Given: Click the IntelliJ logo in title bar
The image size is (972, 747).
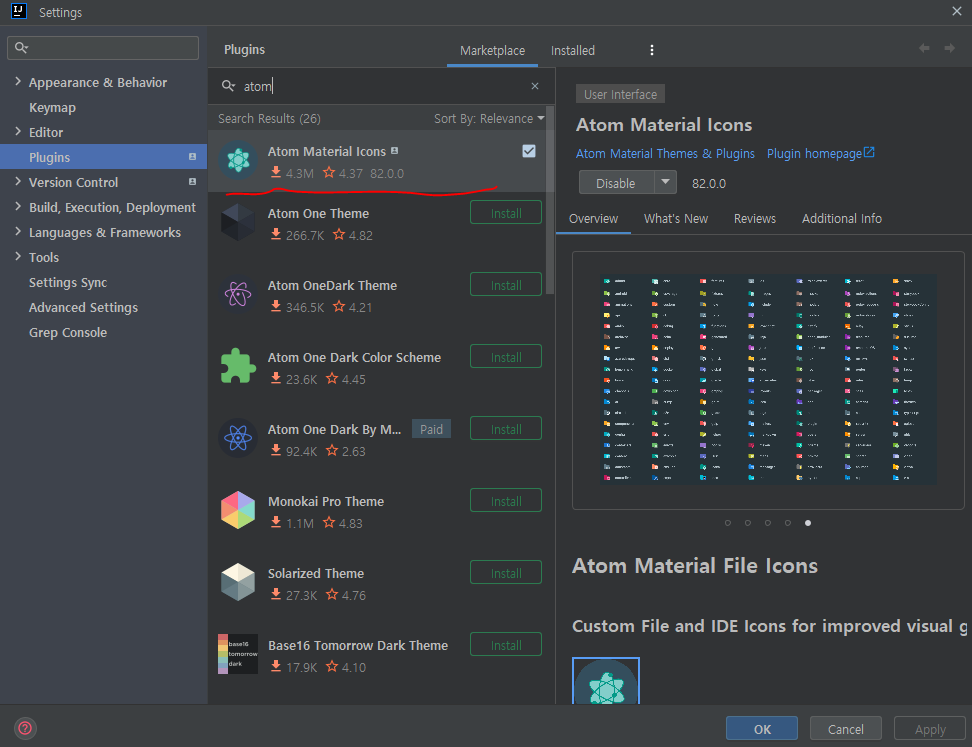Looking at the screenshot, I should (19, 11).
